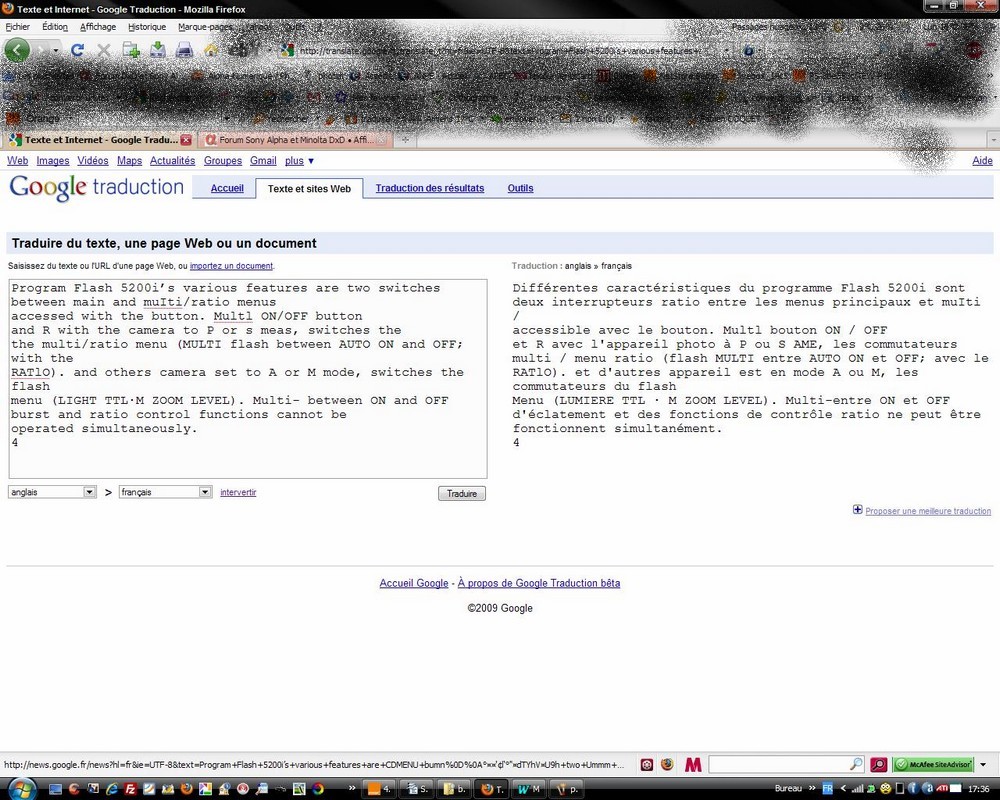The width and height of the screenshot is (1000, 800).
Task: Click the Traduire button
Action: click(x=462, y=493)
